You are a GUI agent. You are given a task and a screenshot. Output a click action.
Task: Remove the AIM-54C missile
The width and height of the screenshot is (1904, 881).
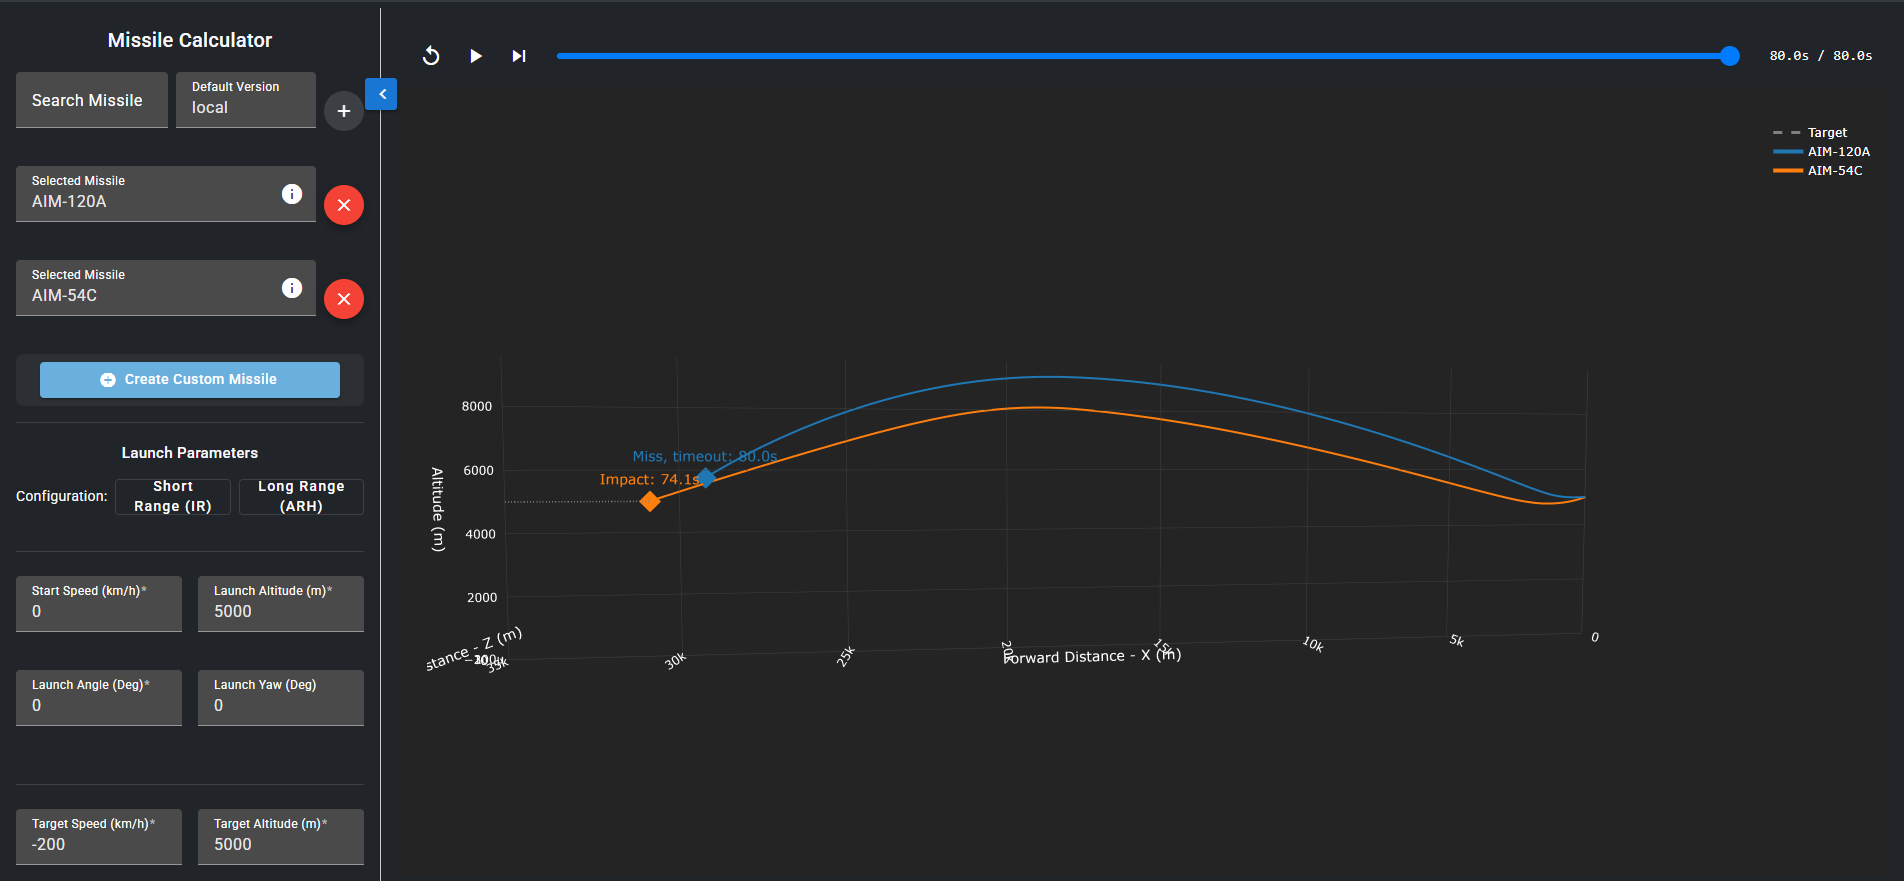[x=344, y=299]
